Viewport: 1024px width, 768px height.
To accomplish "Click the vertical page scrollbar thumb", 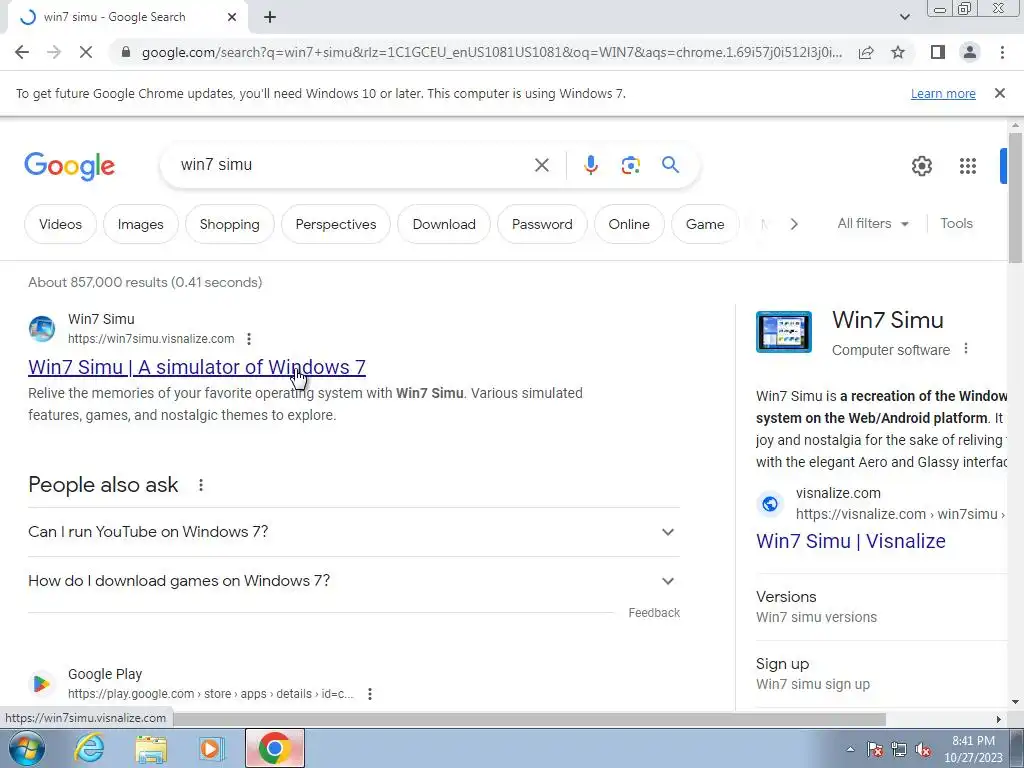I will tap(1015, 197).
